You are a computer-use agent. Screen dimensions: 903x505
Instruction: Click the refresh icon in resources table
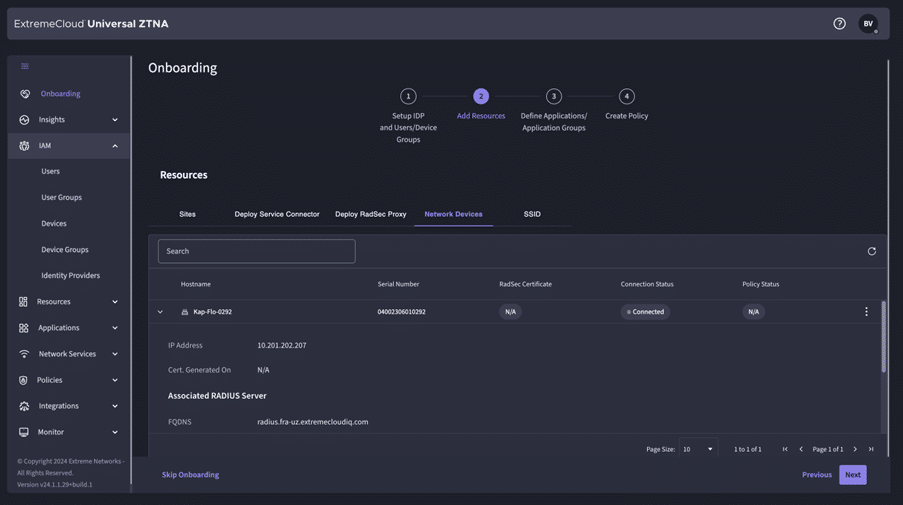click(x=871, y=251)
